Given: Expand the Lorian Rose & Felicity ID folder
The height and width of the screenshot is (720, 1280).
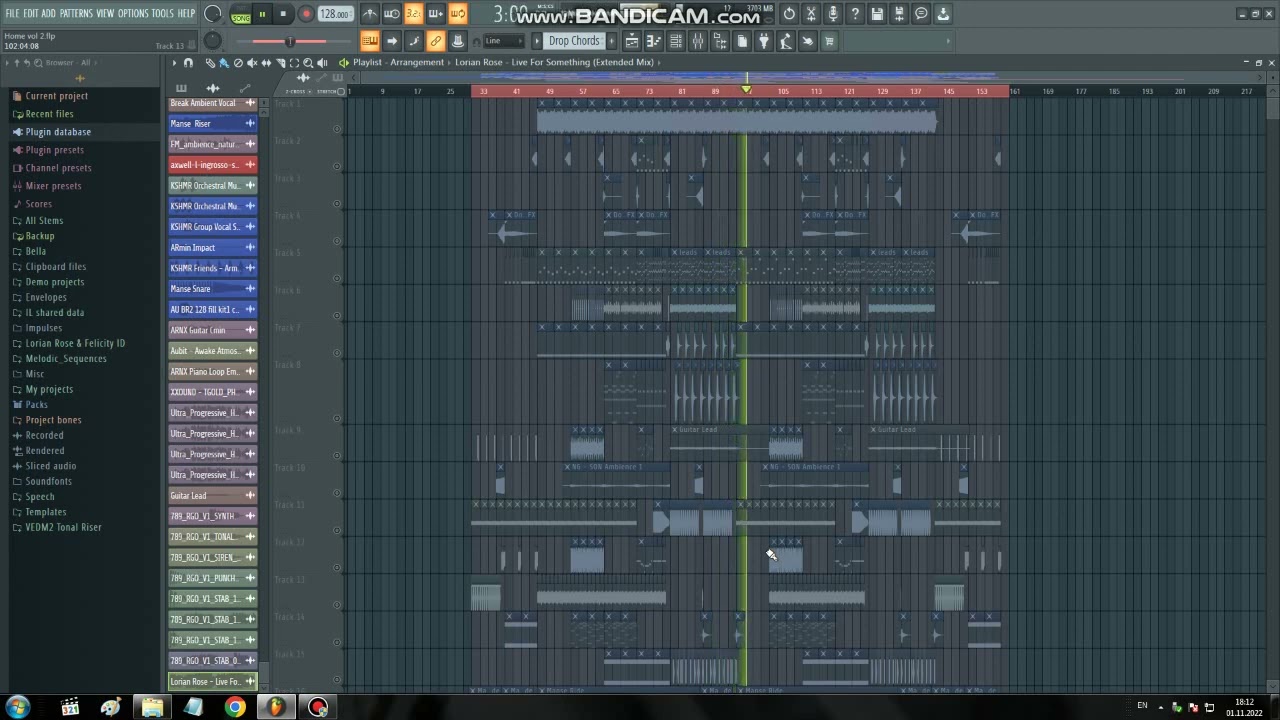Looking at the screenshot, I should [75, 343].
